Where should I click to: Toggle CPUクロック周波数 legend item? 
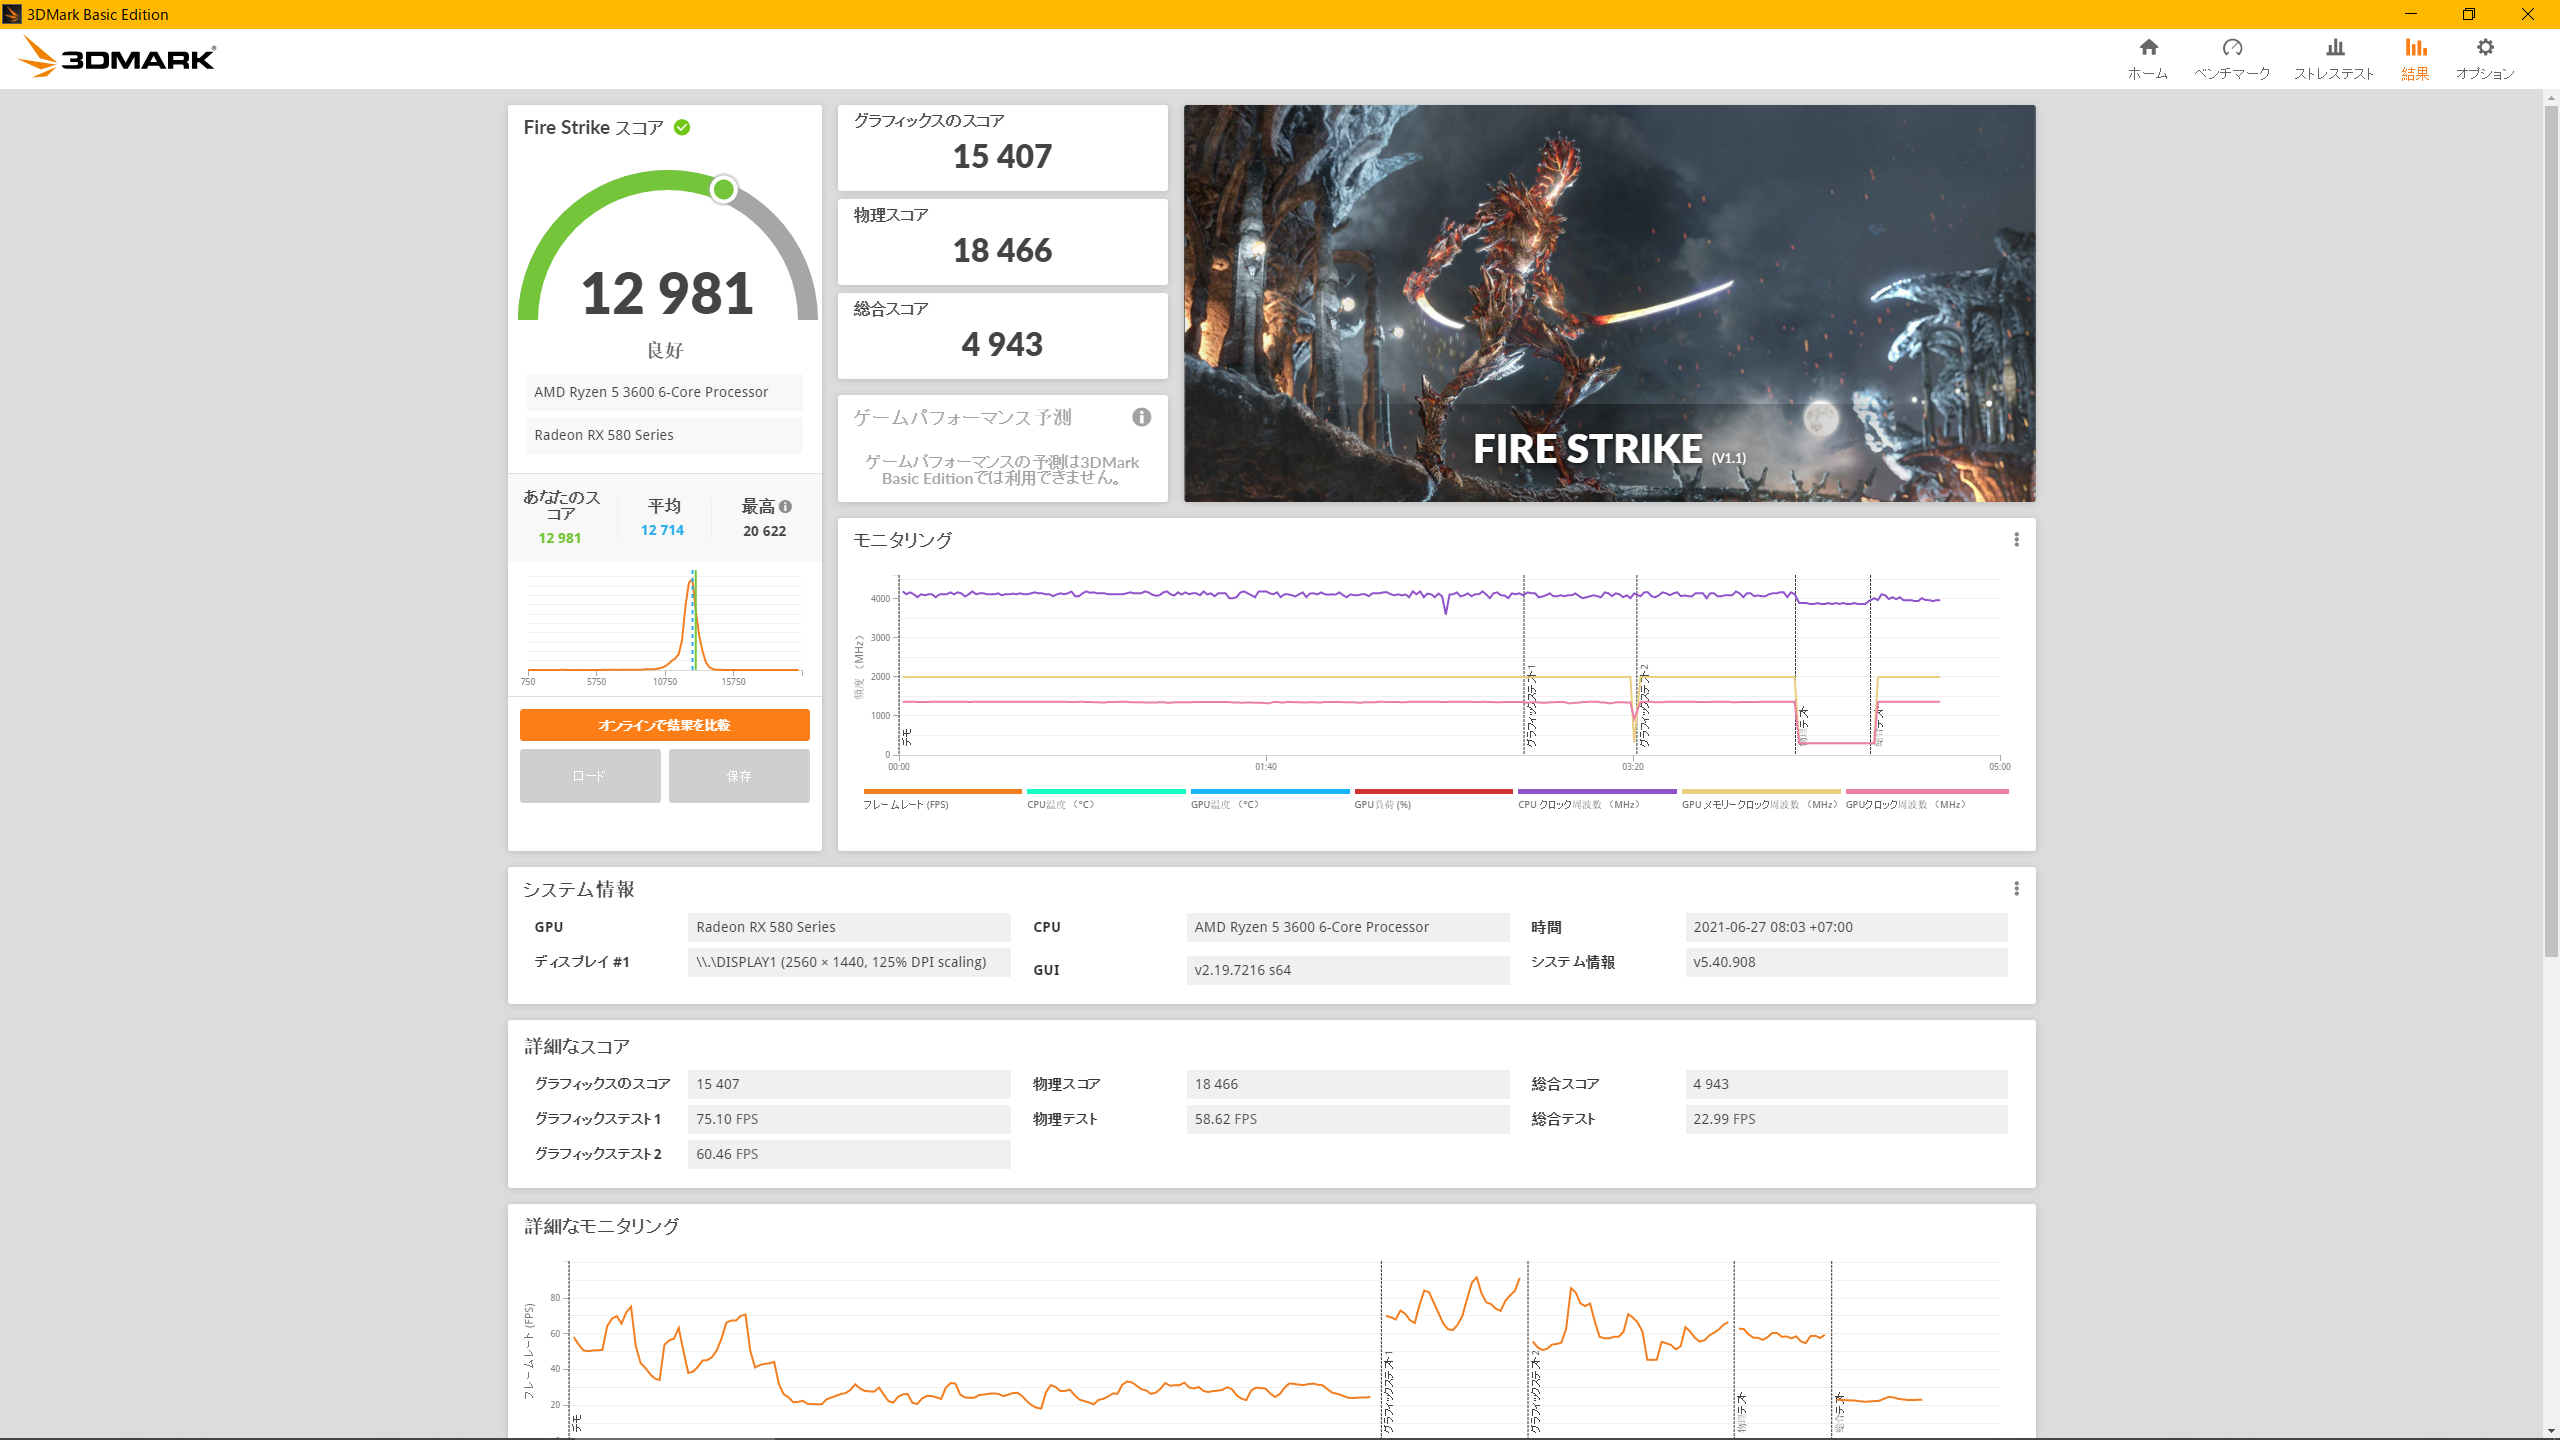(1596, 799)
